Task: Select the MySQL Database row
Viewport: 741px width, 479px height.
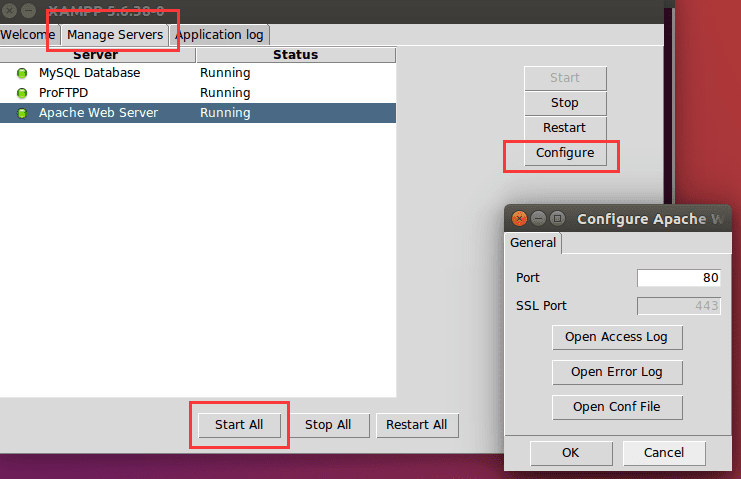Action: pos(198,73)
